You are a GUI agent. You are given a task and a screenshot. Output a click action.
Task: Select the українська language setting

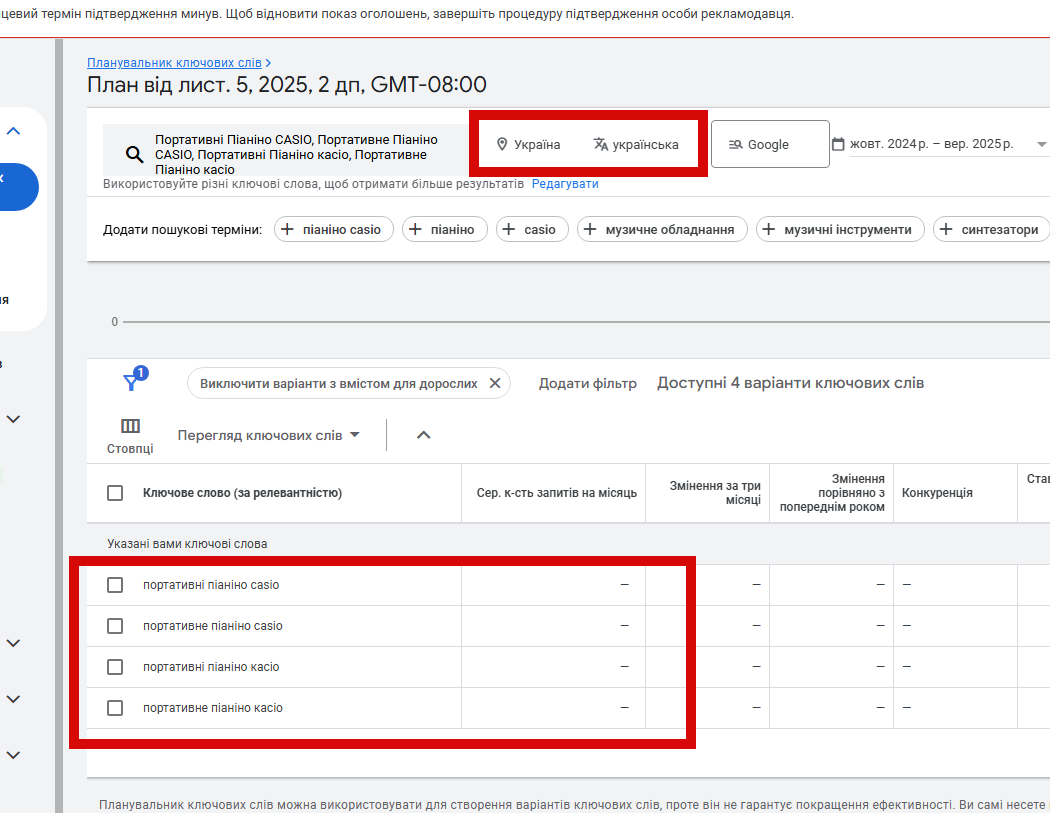coord(636,144)
